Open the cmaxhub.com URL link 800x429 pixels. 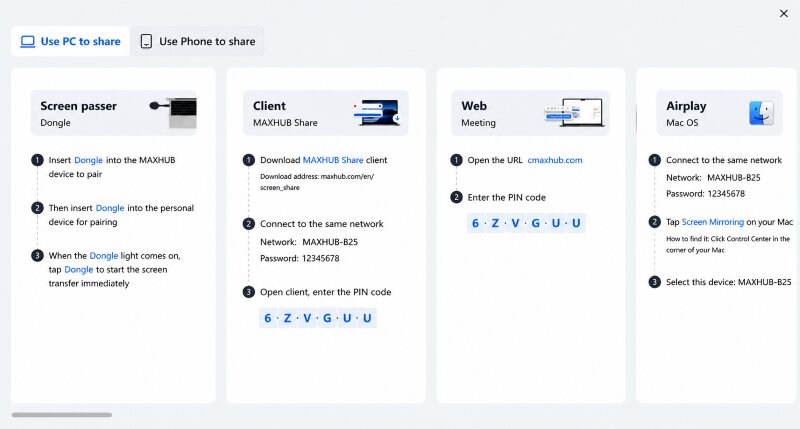pyautogui.click(x=555, y=160)
